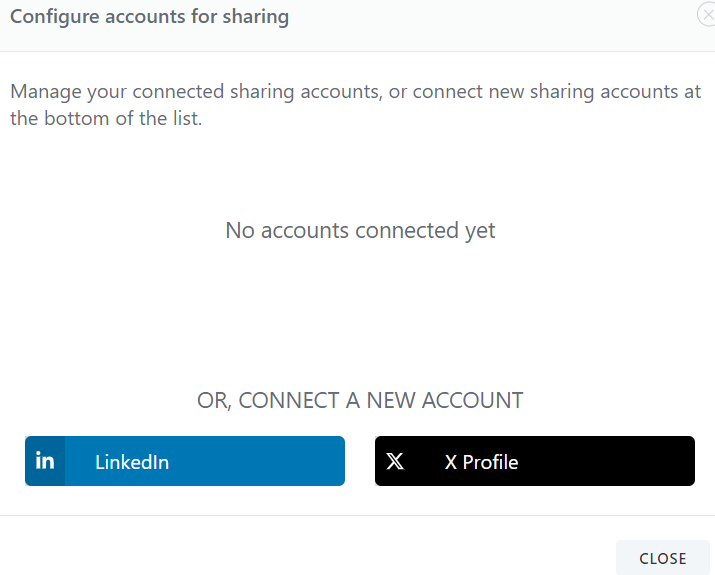Click the "No accounts connected yet" message
Viewport: 715px width, 575px height.
tap(360, 231)
